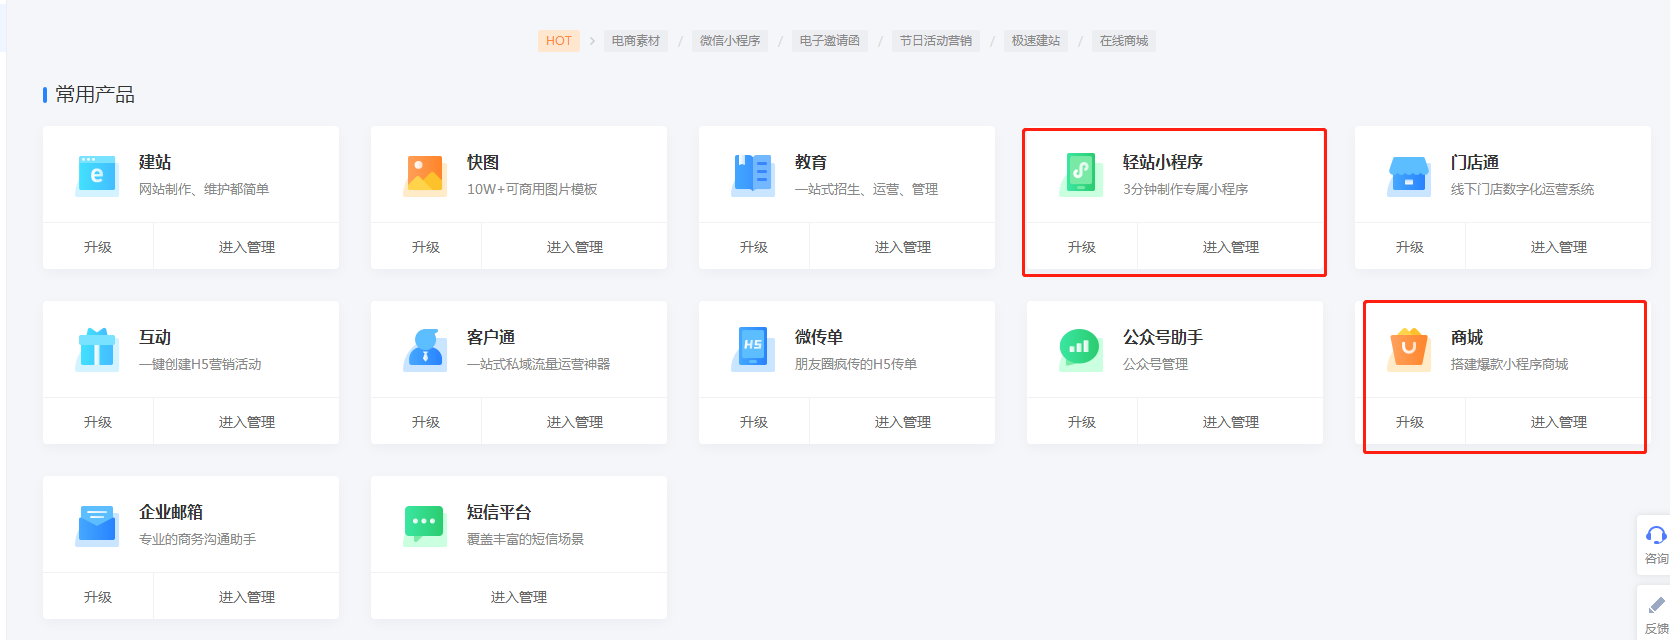Click the 轻站小程序 green icon

[x=1081, y=175]
